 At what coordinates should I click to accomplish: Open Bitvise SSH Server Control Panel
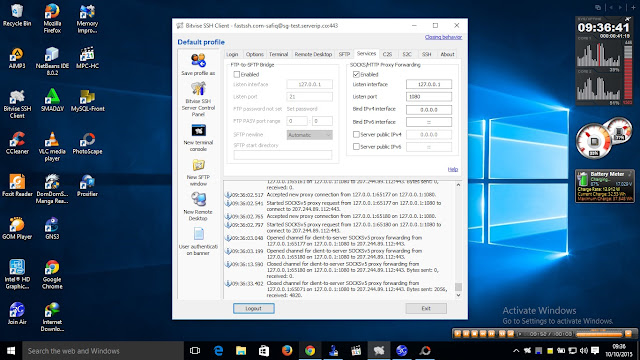click(x=198, y=99)
